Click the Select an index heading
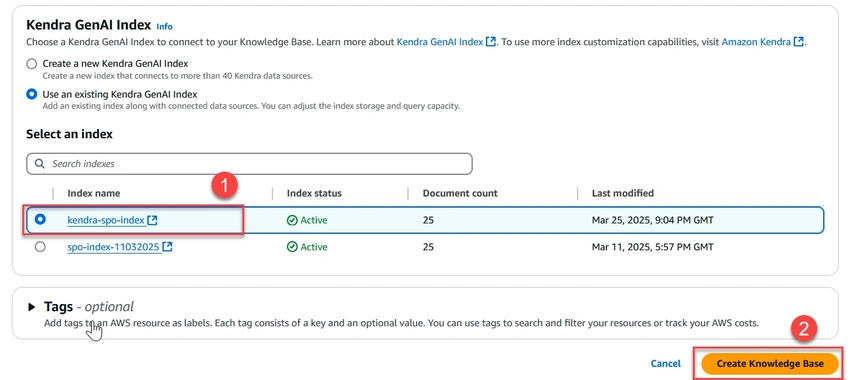 (69, 134)
